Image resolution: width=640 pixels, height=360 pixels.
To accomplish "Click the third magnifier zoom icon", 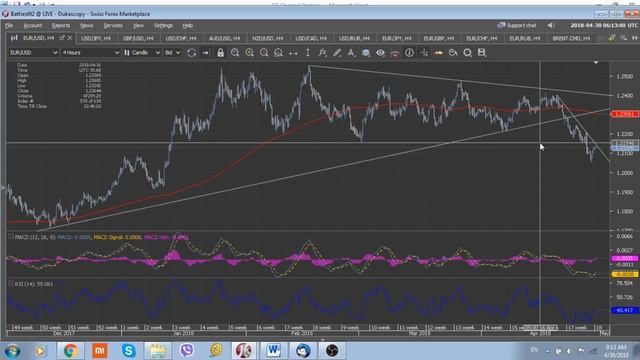I will (264, 53).
